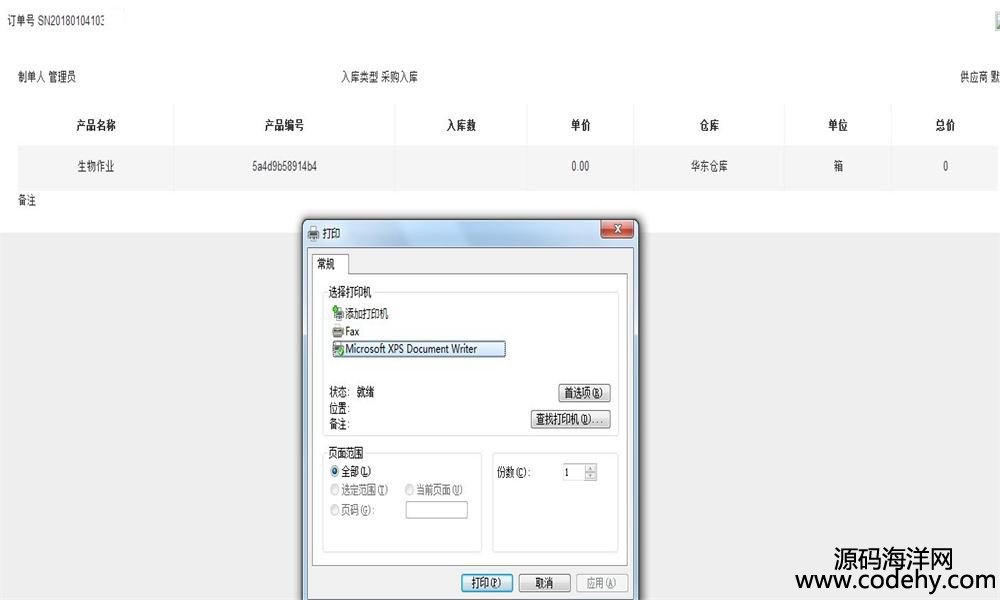Increase number of copies with up arrow
Viewport: 1000px width, 600px height.
(x=591, y=469)
